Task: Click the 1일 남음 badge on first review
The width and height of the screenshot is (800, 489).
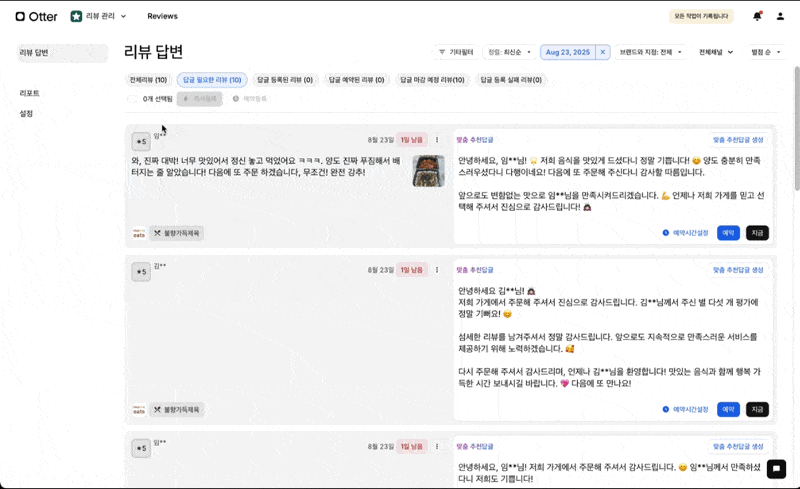Action: click(412, 140)
